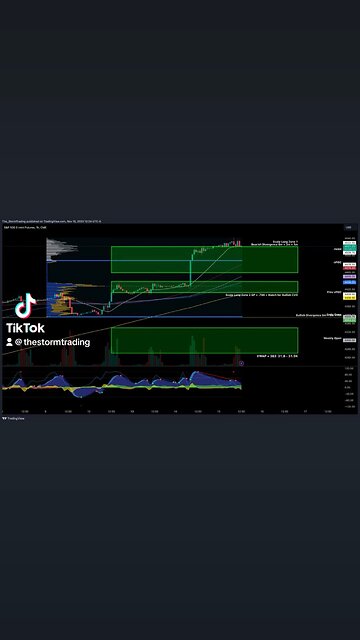Select the middle green long zone box
Screen dimensions: 360x640
(204, 287)
